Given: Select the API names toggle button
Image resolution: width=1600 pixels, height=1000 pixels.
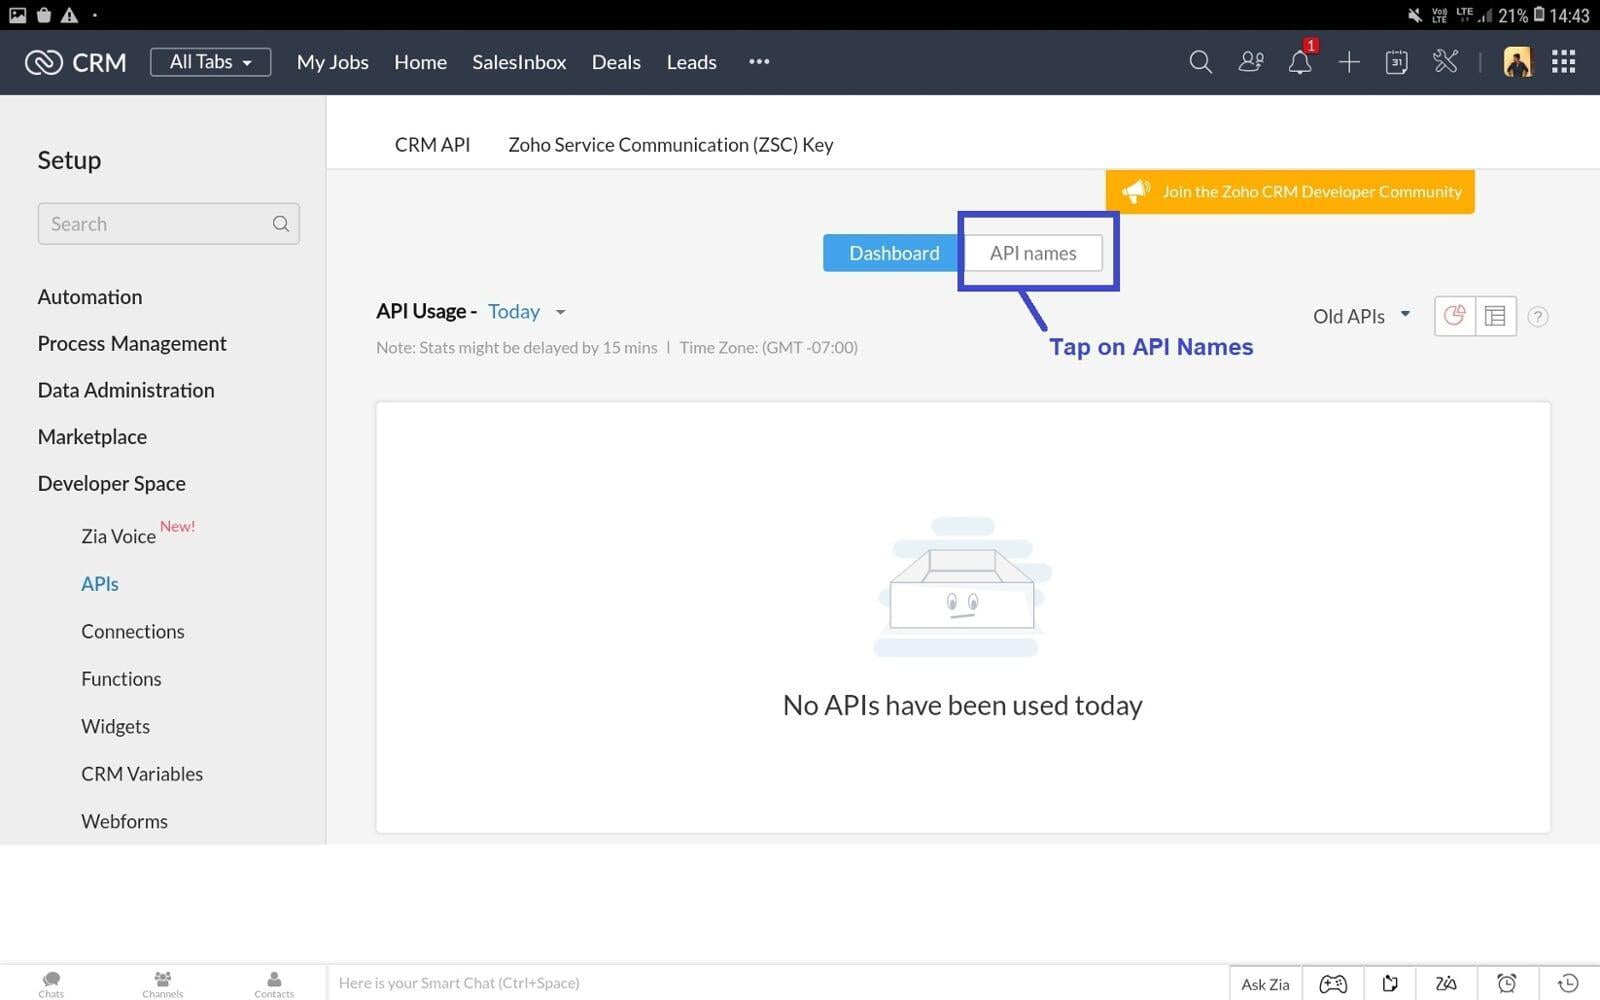Looking at the screenshot, I should point(1033,253).
